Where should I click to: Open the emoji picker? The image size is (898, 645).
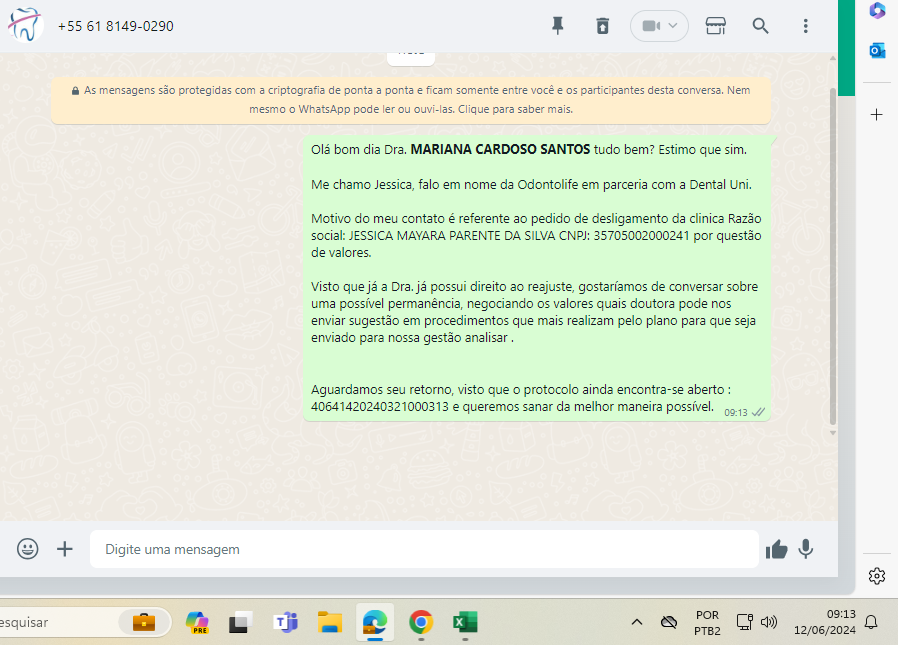[27, 549]
